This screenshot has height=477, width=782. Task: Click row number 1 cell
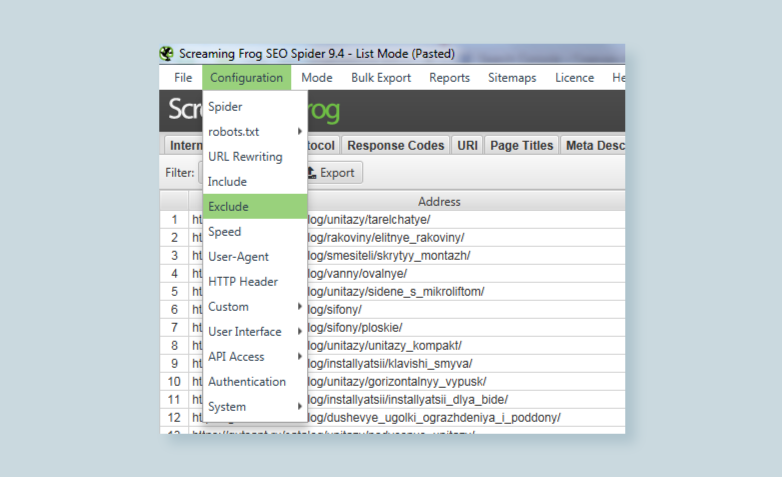(x=174, y=220)
